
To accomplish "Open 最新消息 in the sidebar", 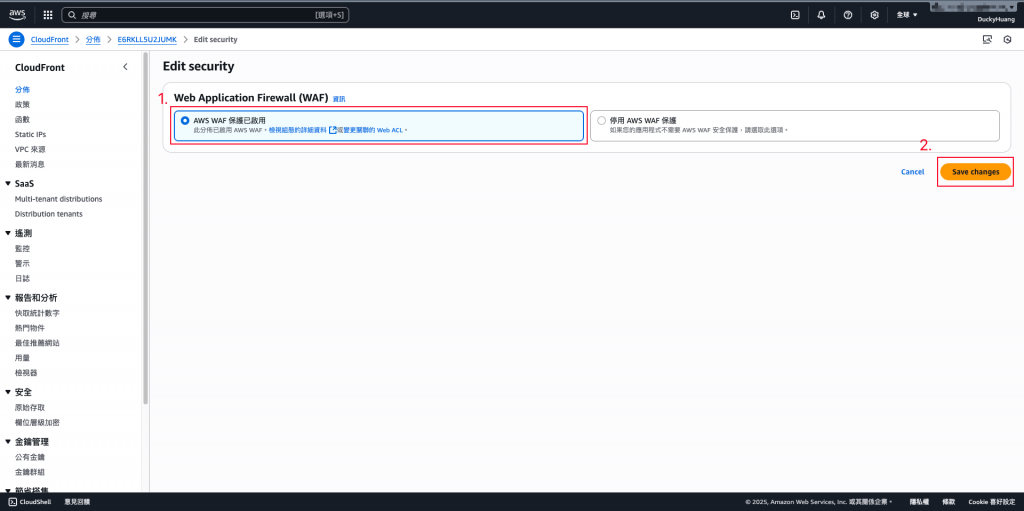I will [29, 165].
